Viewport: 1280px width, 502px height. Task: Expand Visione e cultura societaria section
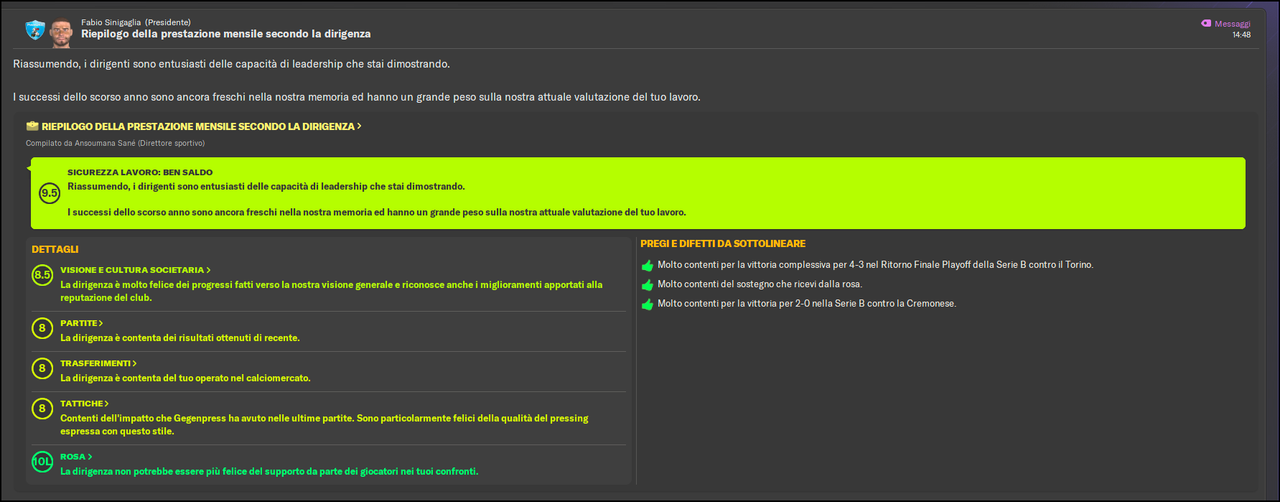pos(135,270)
